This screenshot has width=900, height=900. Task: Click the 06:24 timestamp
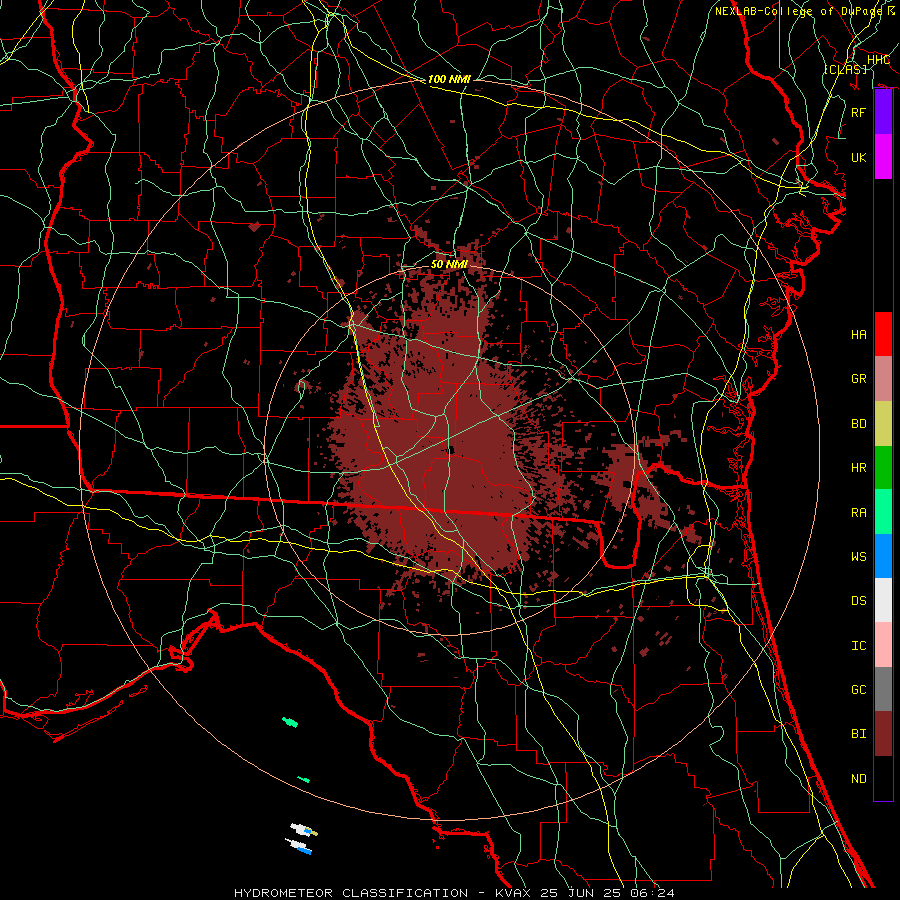pos(653,893)
